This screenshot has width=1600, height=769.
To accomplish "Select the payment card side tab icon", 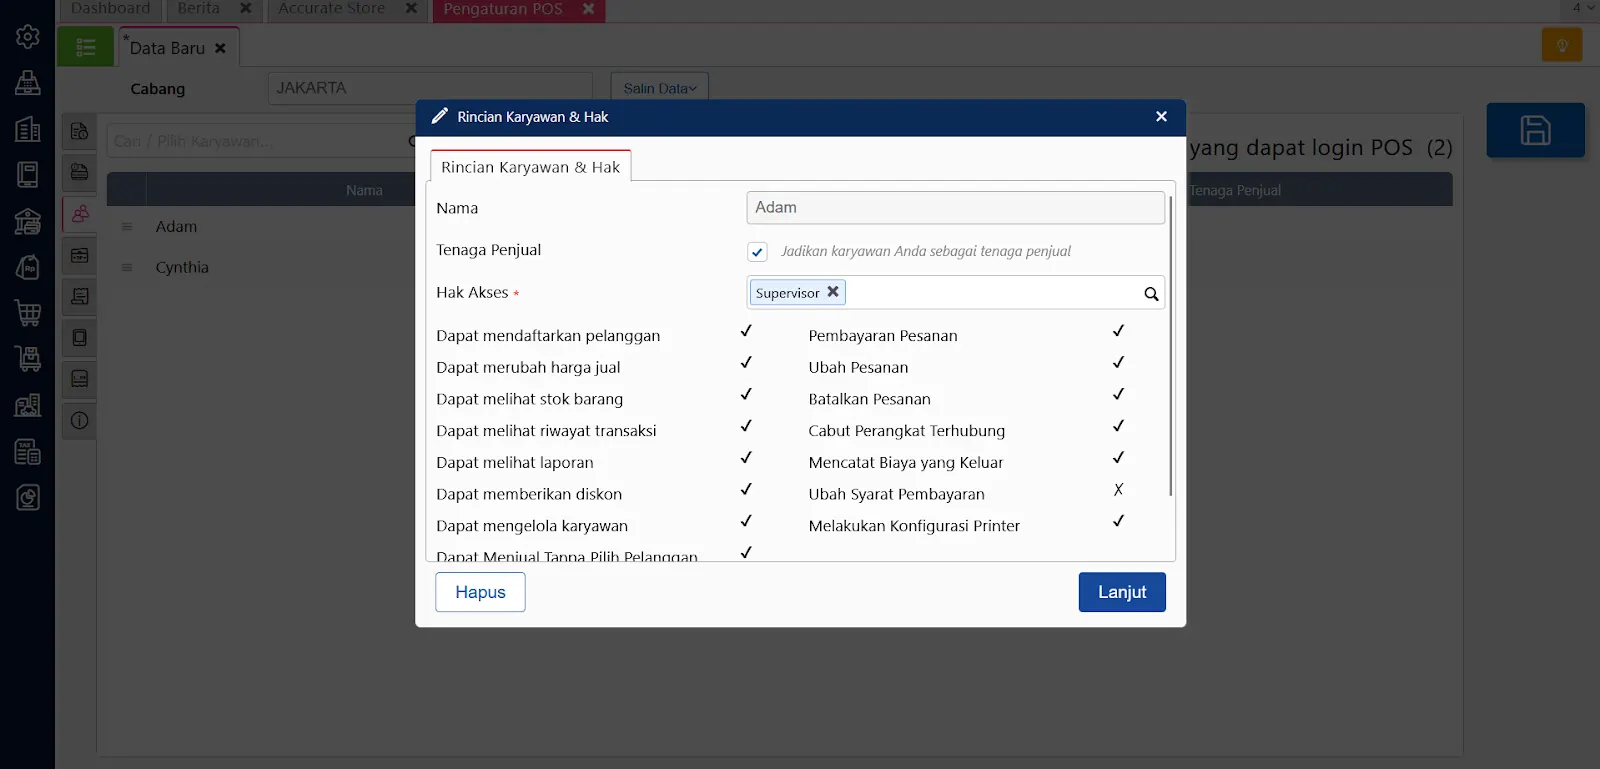I will pyautogui.click(x=80, y=172).
